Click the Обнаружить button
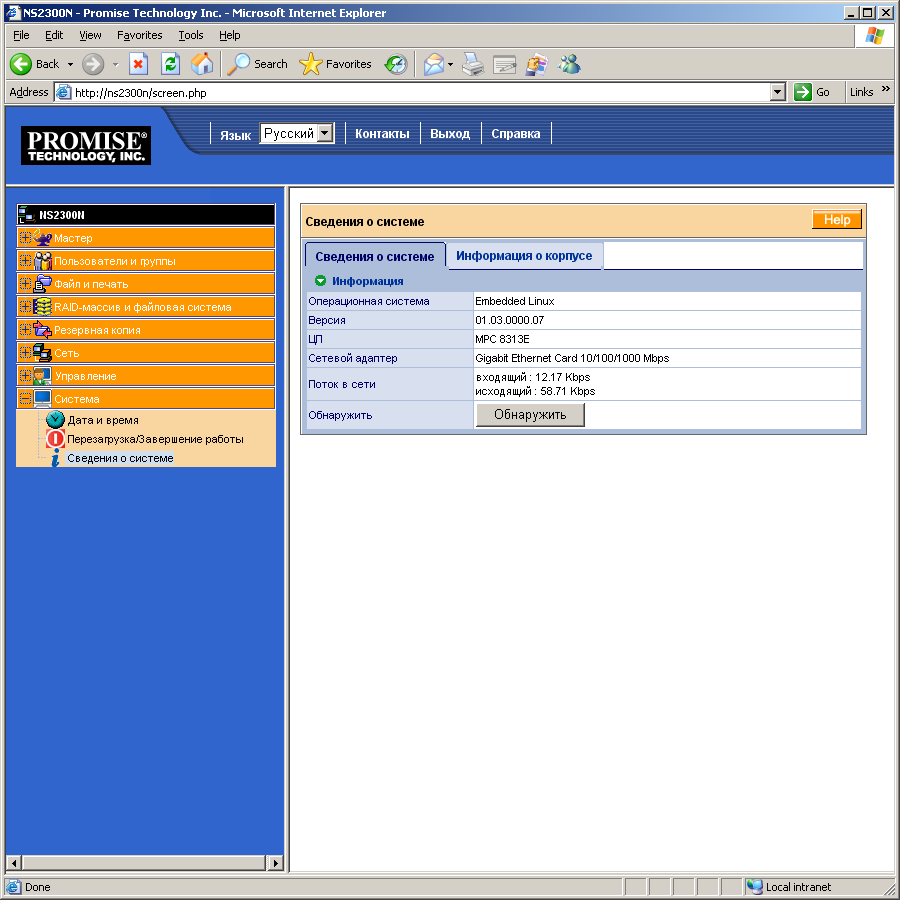Viewport: 900px width, 900px height. point(530,414)
